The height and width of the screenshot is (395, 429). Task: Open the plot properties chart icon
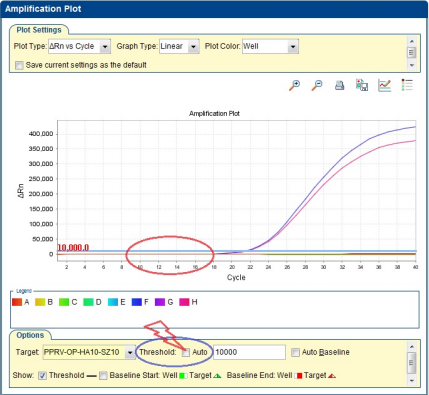pos(384,85)
